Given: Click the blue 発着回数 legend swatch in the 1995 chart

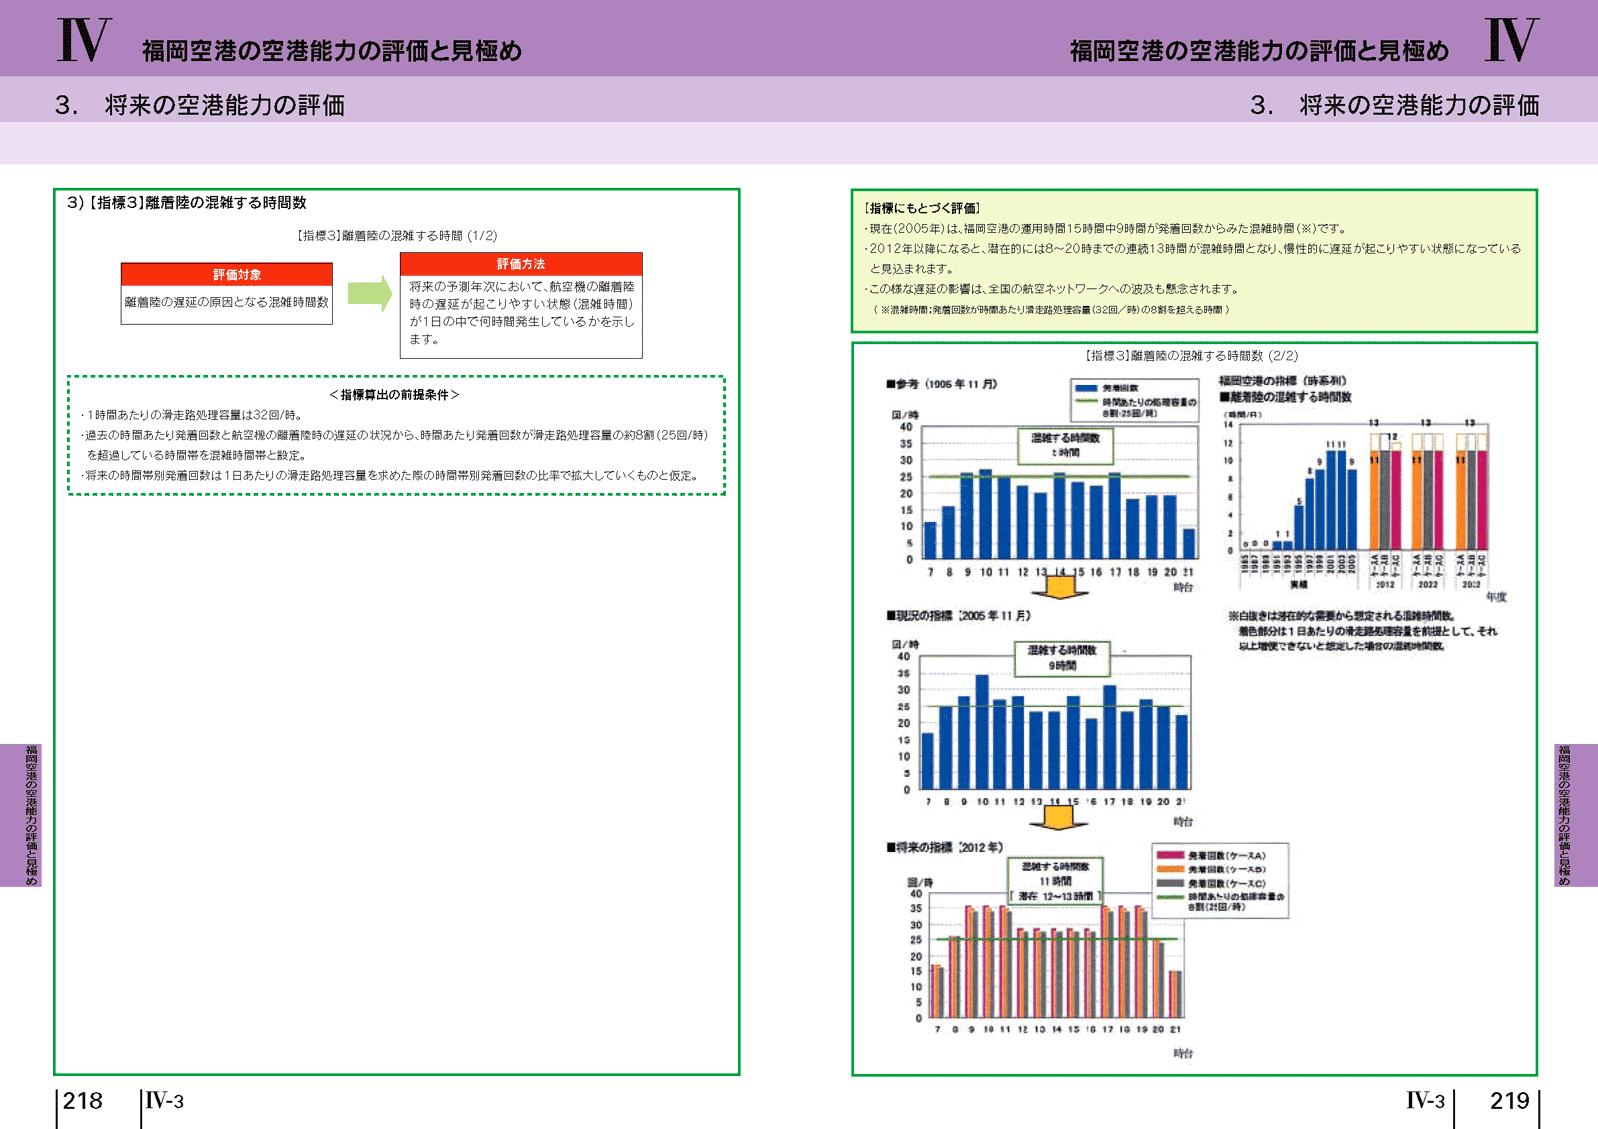Looking at the screenshot, I should [1085, 388].
